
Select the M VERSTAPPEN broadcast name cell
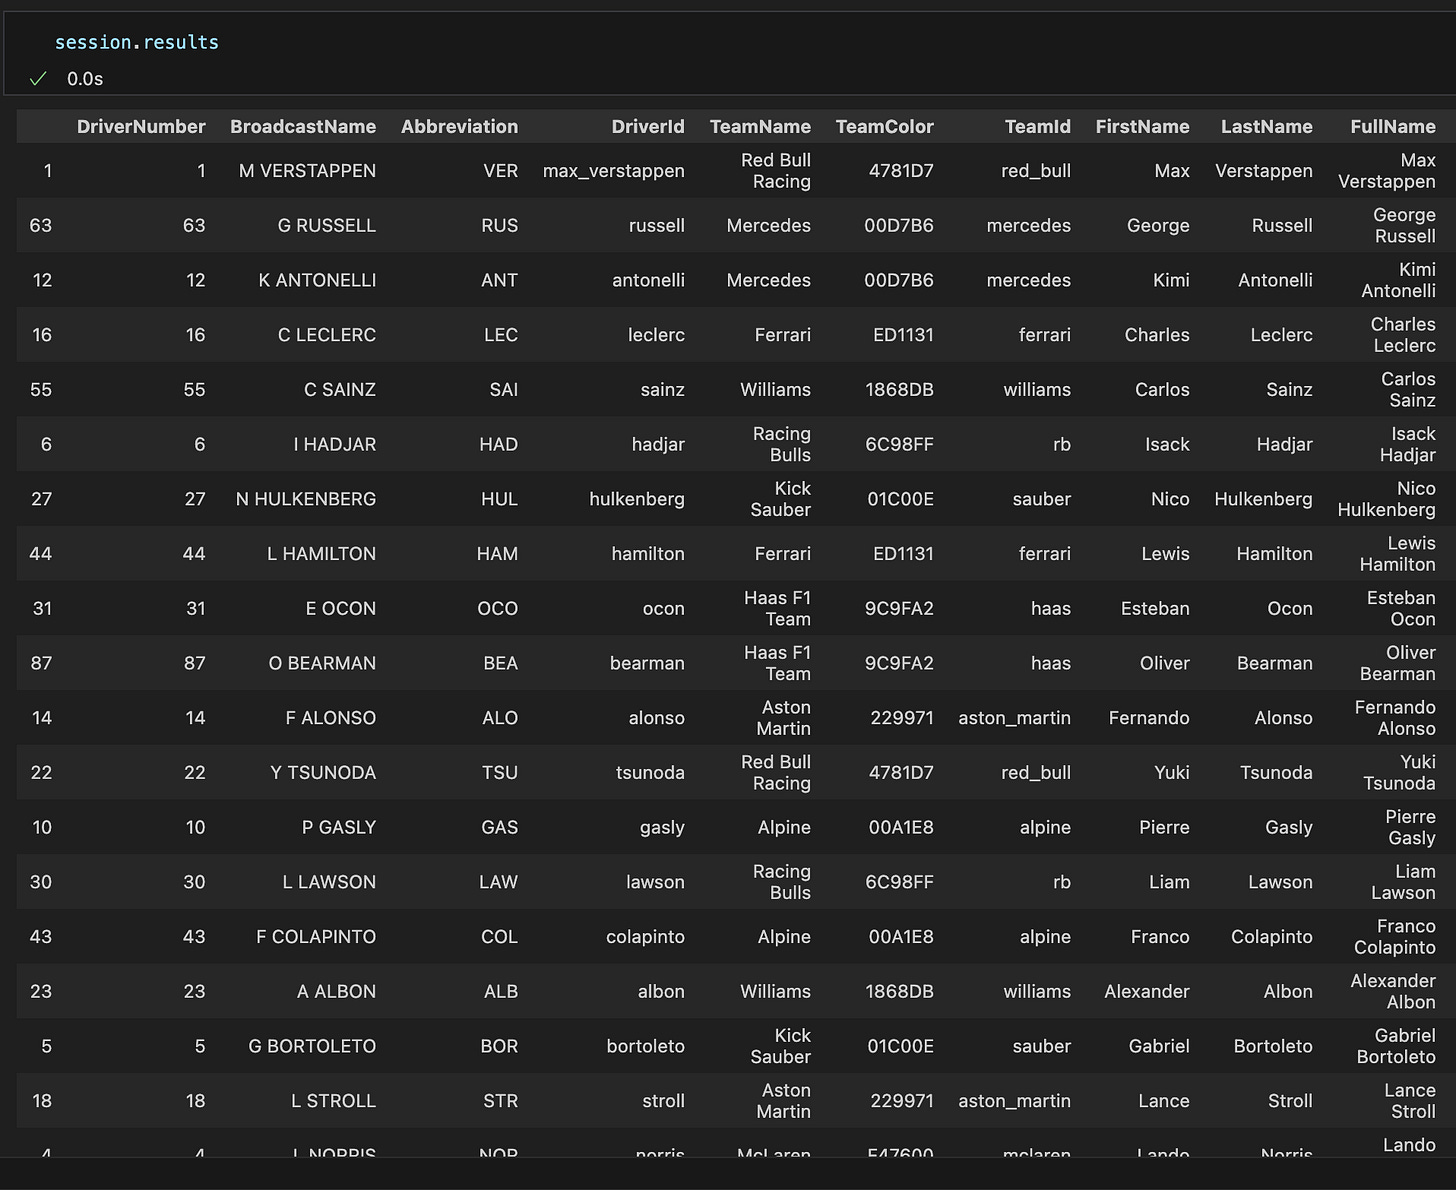[x=307, y=171]
